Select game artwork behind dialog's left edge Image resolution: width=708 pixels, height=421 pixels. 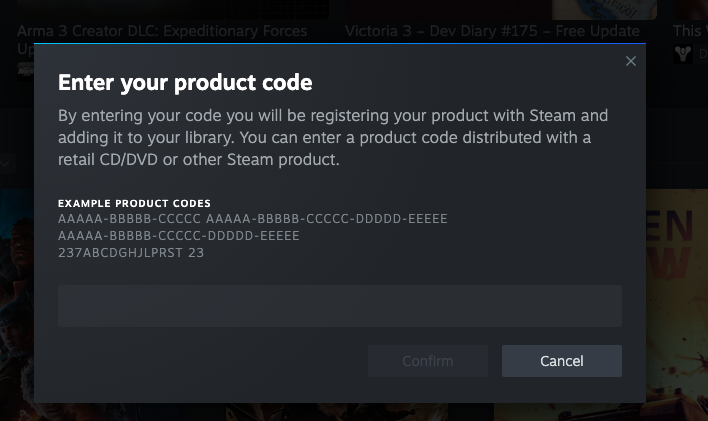coord(16,280)
